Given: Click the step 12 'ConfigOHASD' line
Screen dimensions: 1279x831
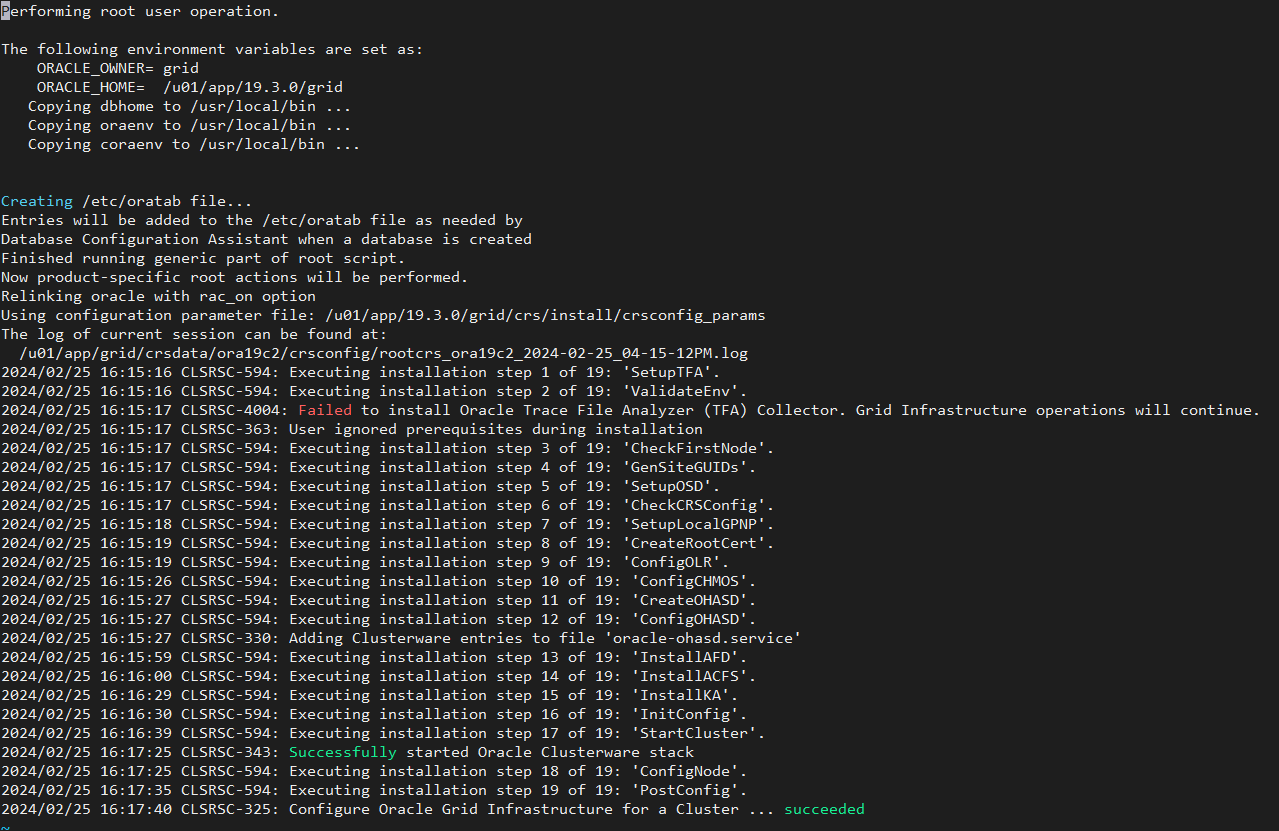Looking at the screenshot, I should click(x=379, y=619).
